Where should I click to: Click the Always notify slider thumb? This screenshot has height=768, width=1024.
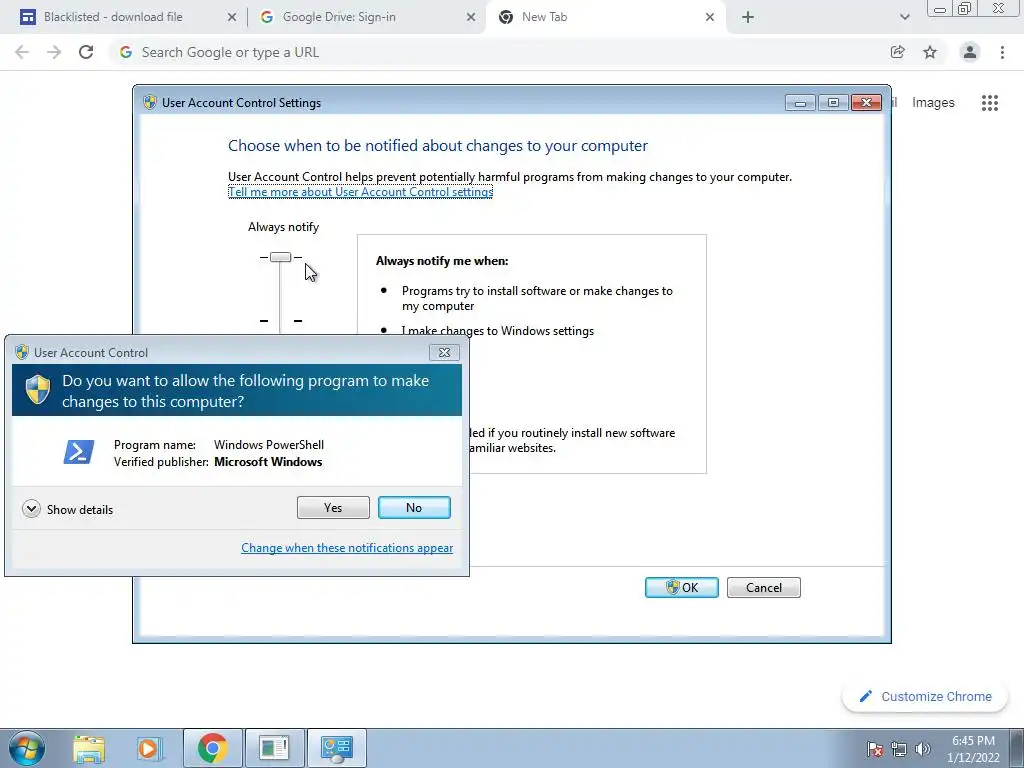pyautogui.click(x=280, y=257)
